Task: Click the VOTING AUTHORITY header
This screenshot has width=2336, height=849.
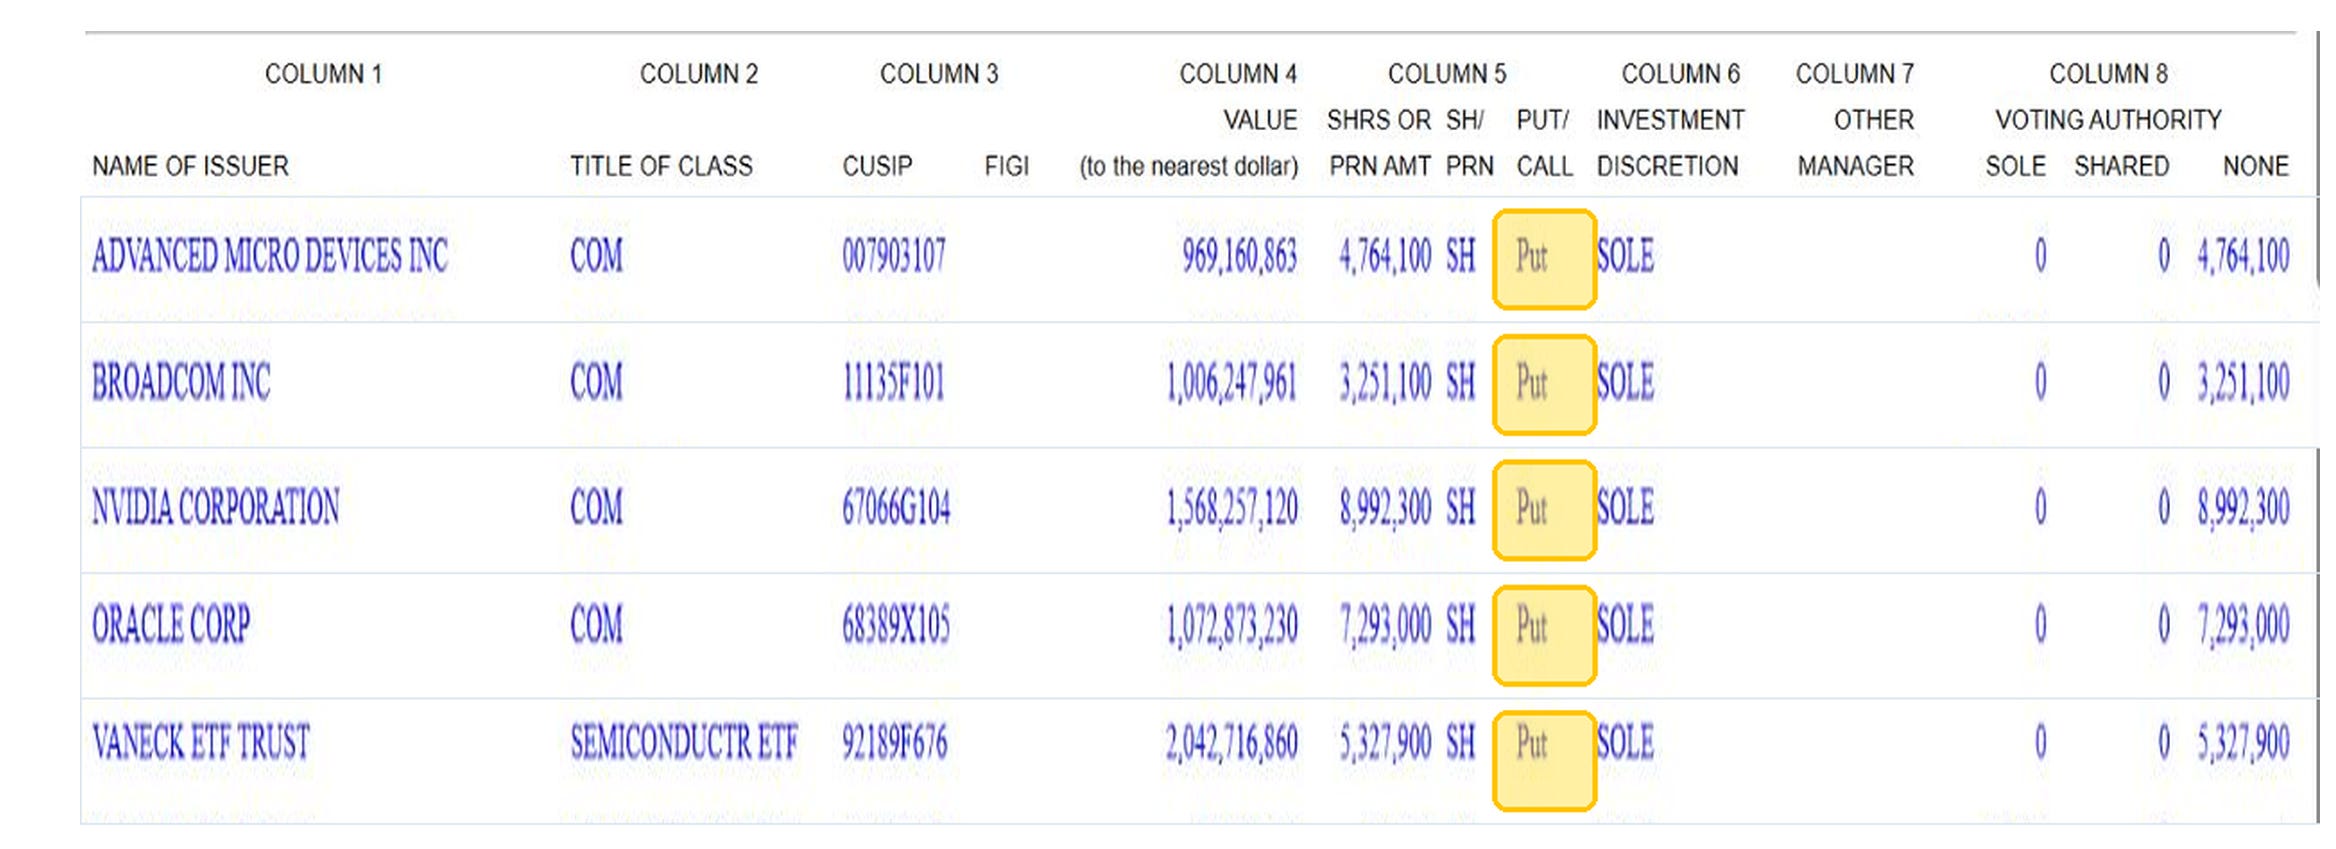Action: click(2108, 120)
